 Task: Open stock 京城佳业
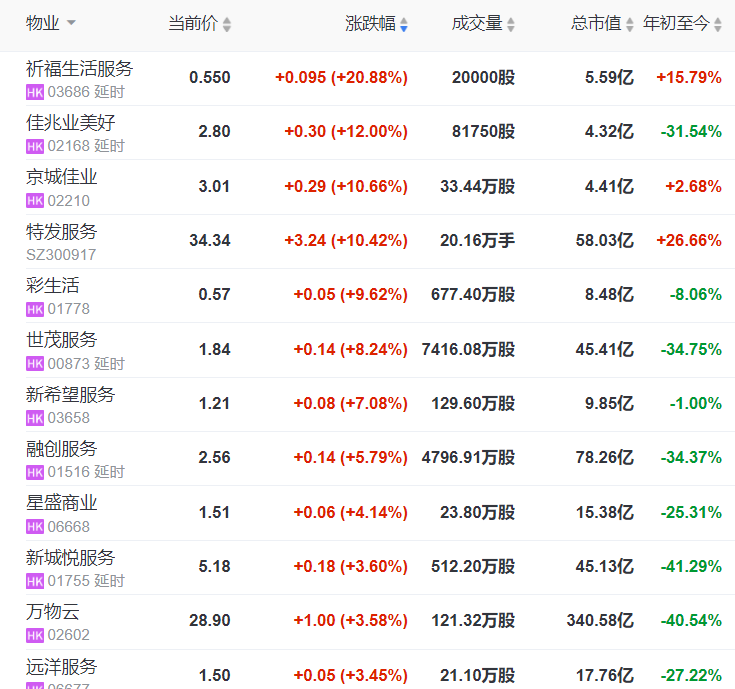tap(61, 177)
